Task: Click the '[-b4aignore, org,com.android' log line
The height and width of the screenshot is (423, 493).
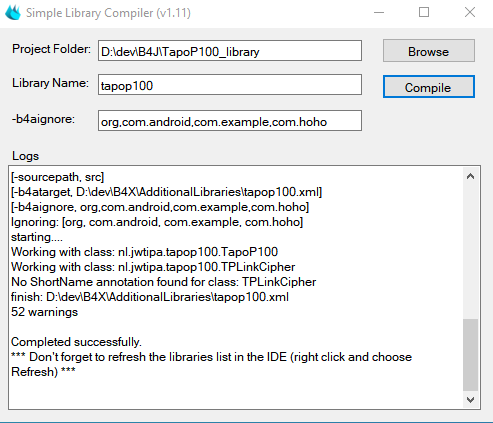Action: tap(160, 207)
